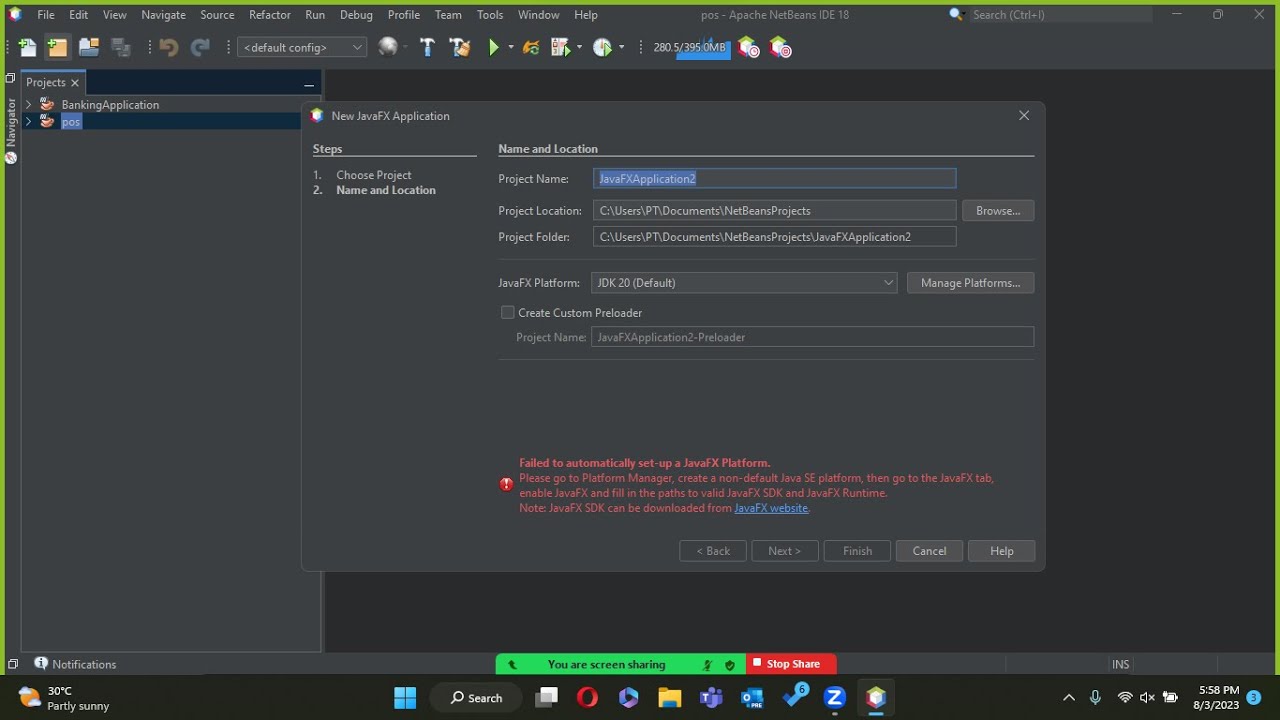Image resolution: width=1280 pixels, height=720 pixels.
Task: Click the Redo toolbar icon
Action: pos(200,47)
